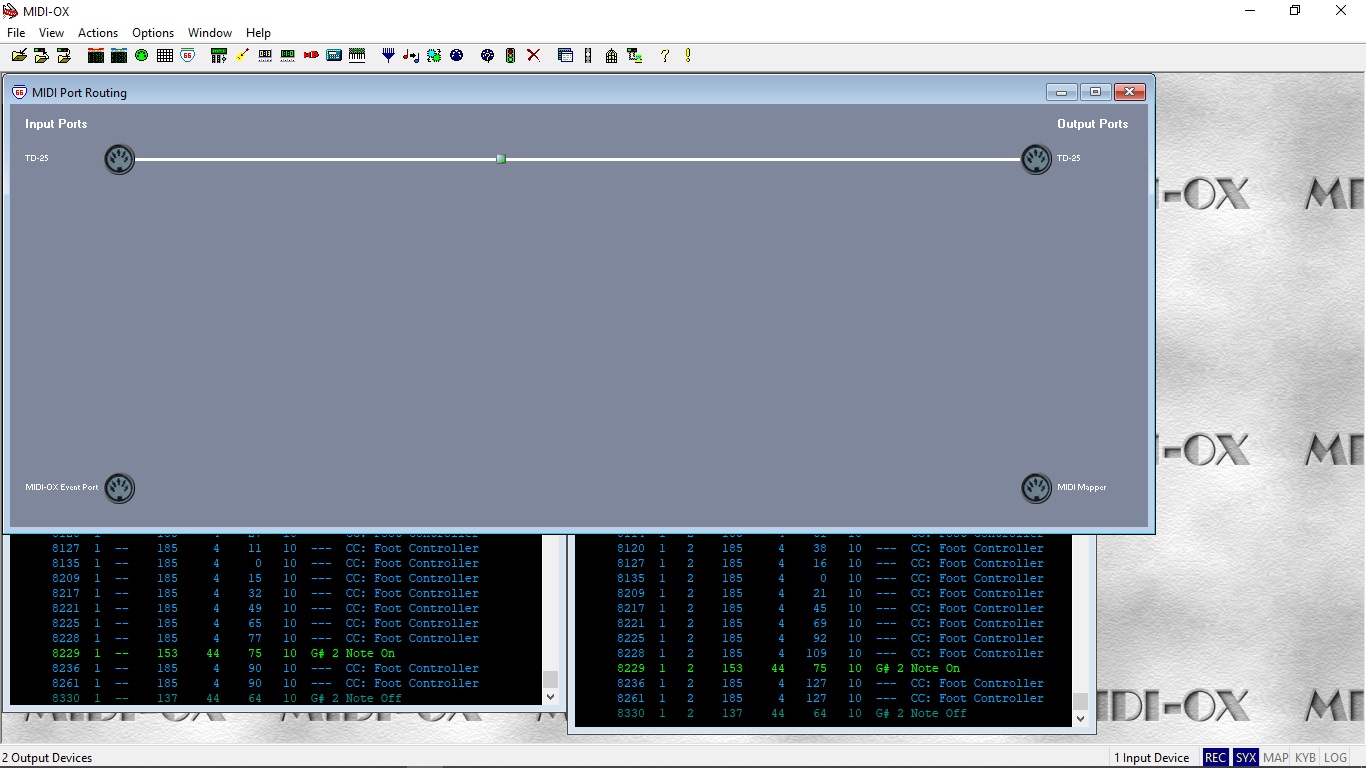1366x768 pixels.
Task: Minimize the MIDI Port Routing window
Action: point(1061,92)
